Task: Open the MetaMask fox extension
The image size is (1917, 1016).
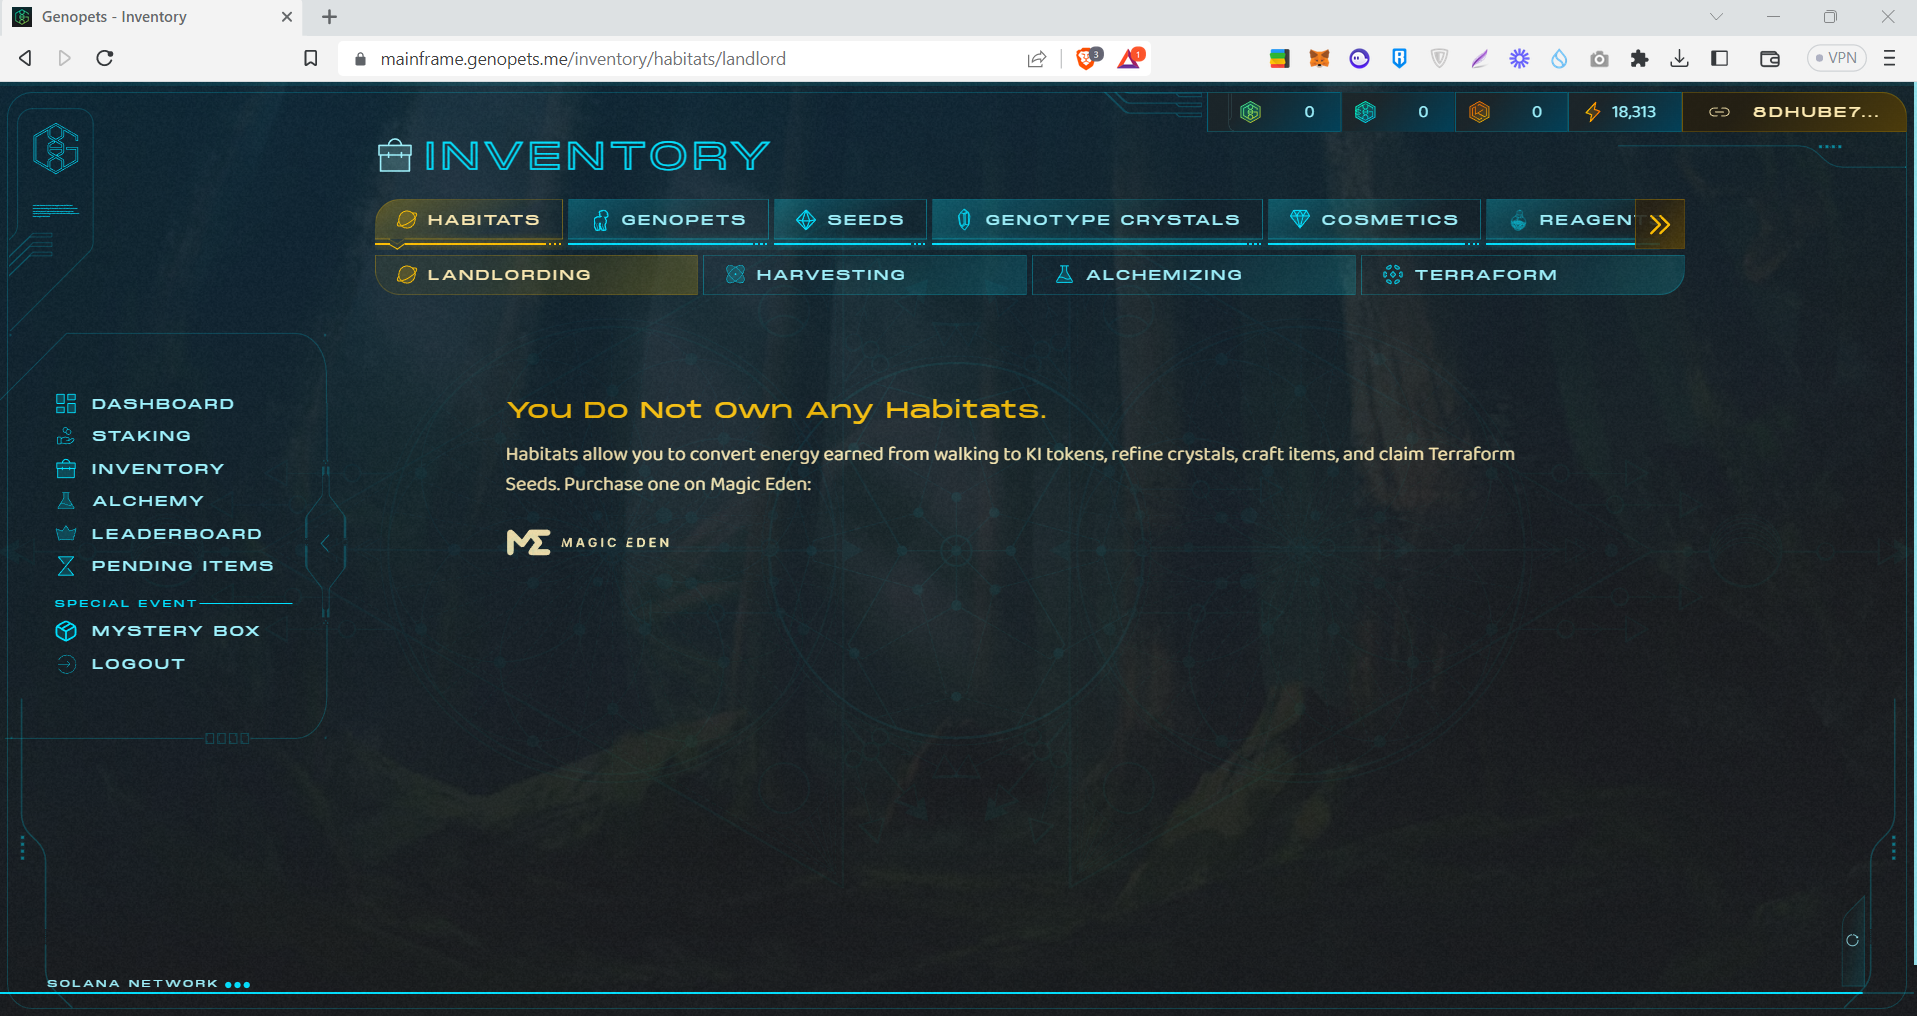Action: click(x=1319, y=59)
